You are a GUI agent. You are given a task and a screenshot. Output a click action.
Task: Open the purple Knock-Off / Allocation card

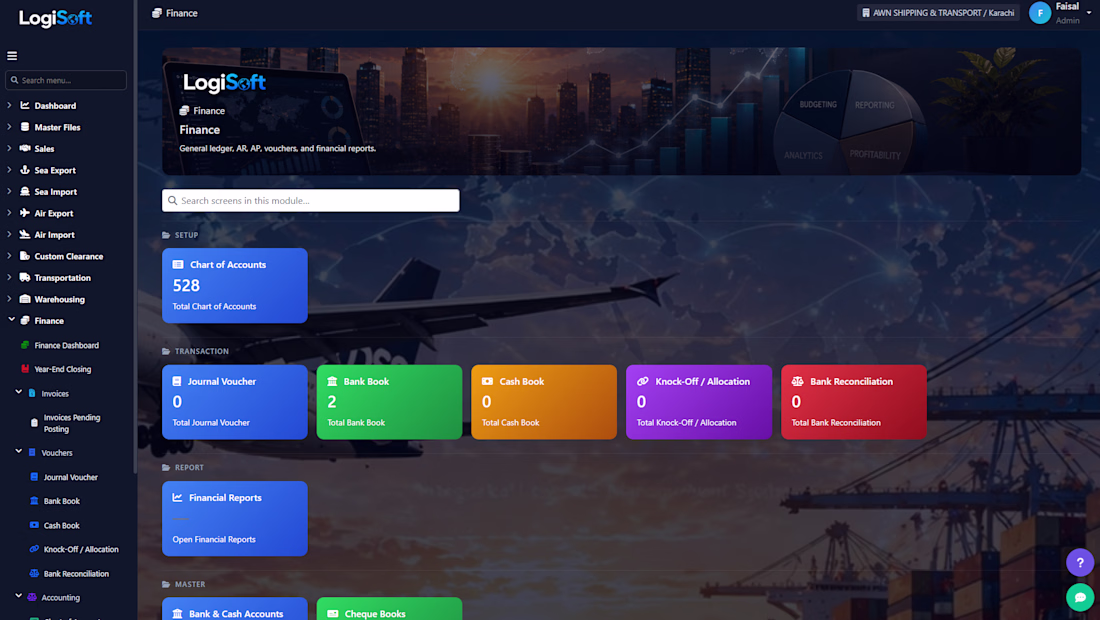coord(699,402)
